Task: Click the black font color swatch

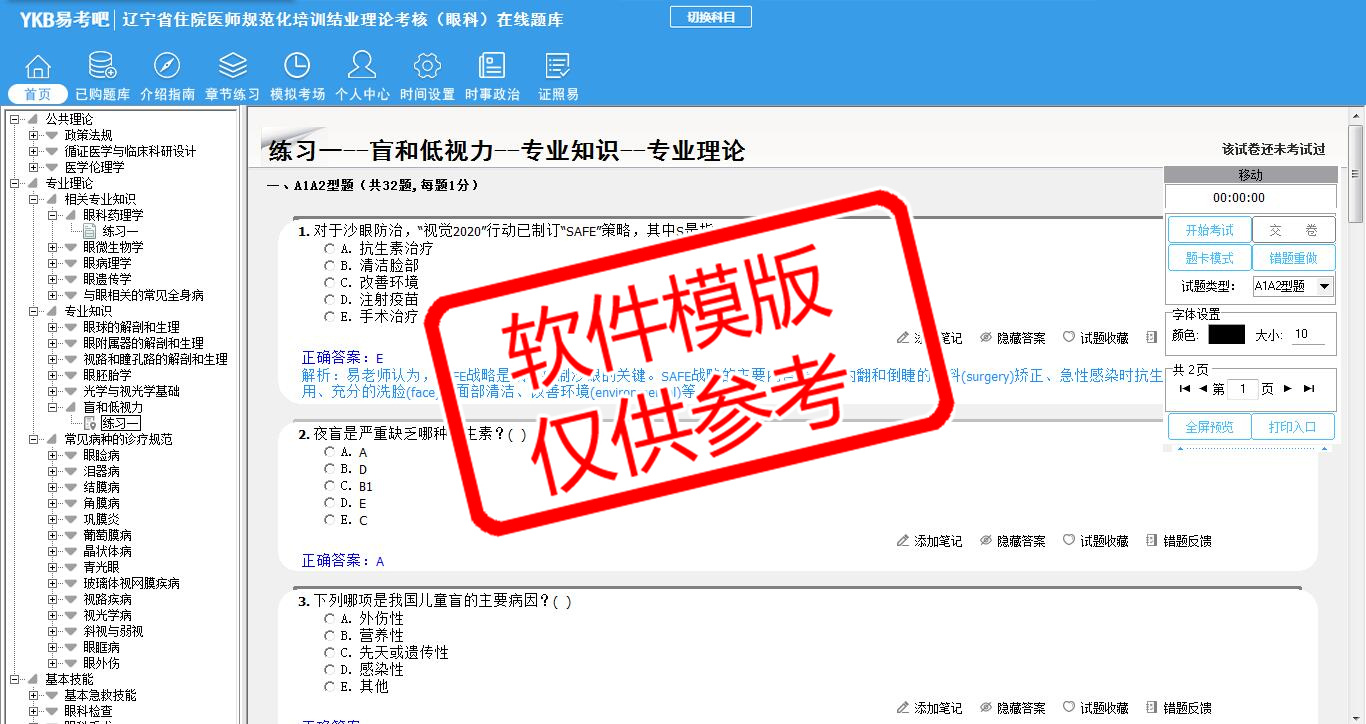Action: click(1226, 335)
